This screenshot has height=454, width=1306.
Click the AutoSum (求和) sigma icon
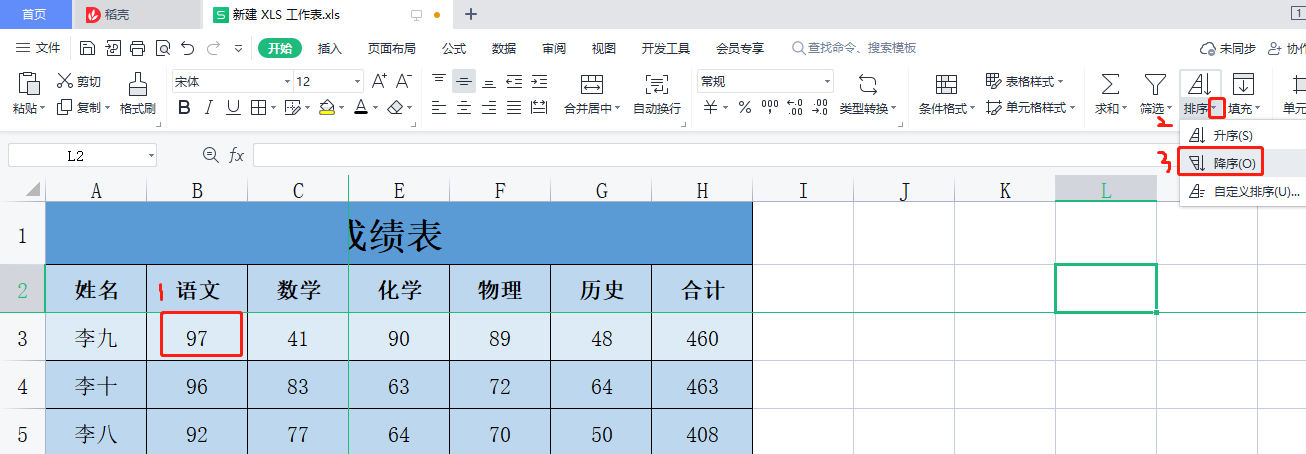click(x=1109, y=84)
